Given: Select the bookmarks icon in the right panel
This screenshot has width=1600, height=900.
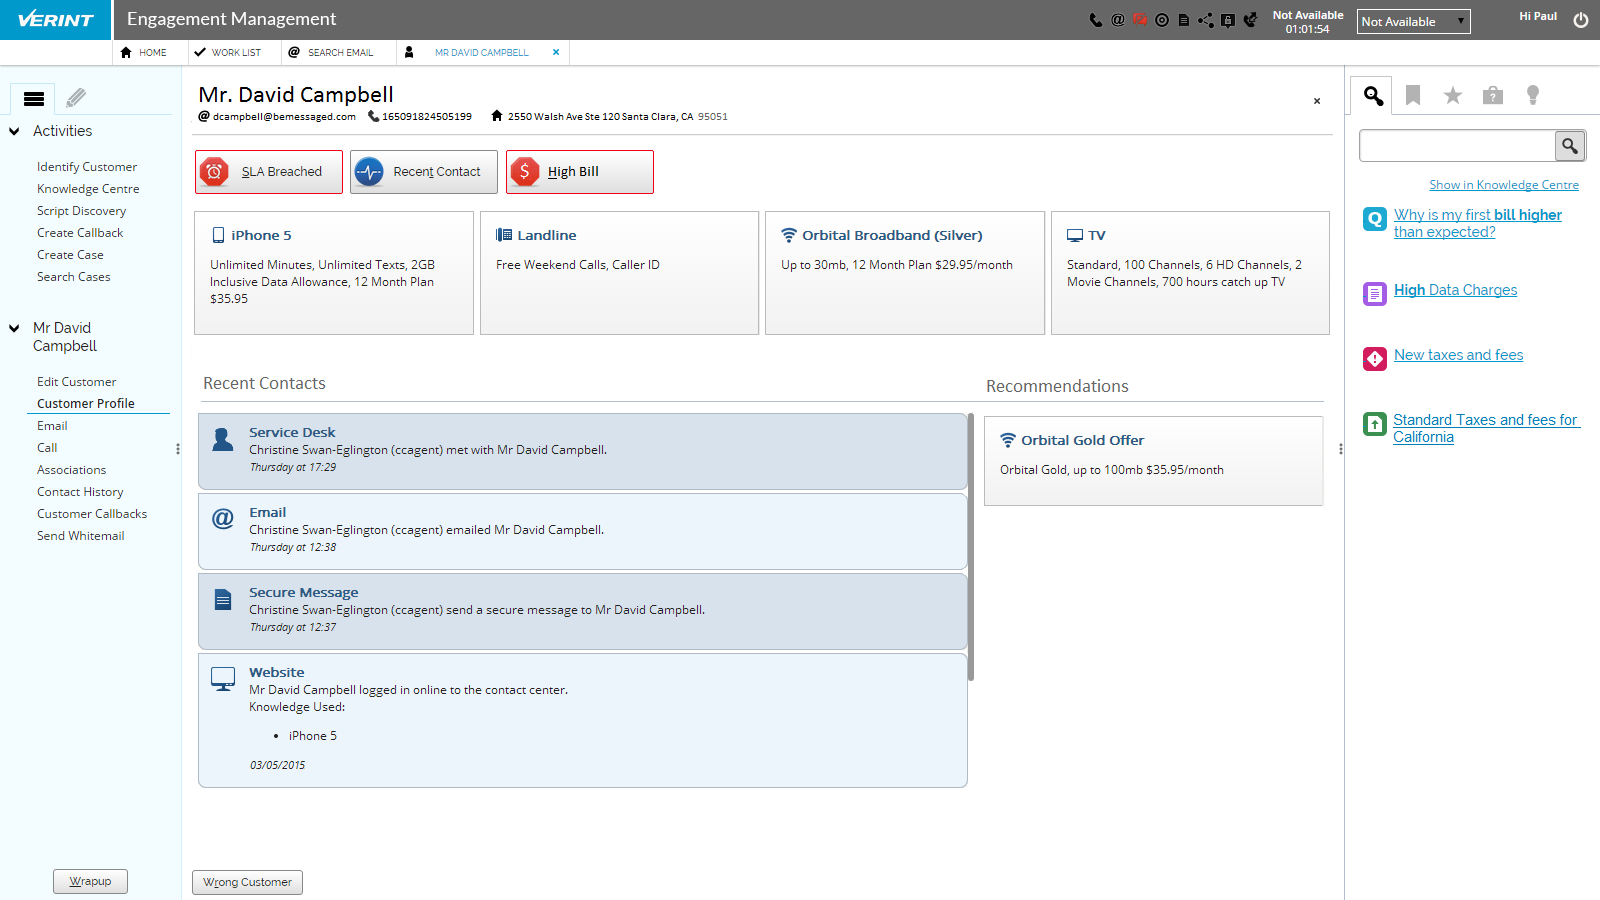Looking at the screenshot, I should point(1413,94).
